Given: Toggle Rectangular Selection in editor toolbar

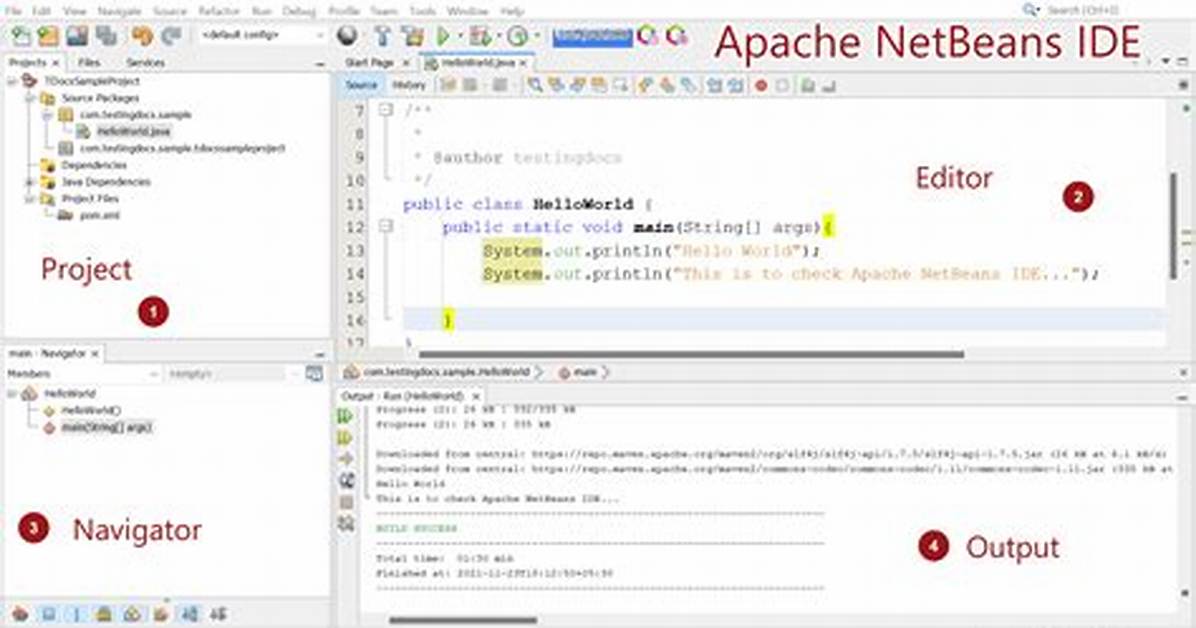Looking at the screenshot, I should [620, 85].
